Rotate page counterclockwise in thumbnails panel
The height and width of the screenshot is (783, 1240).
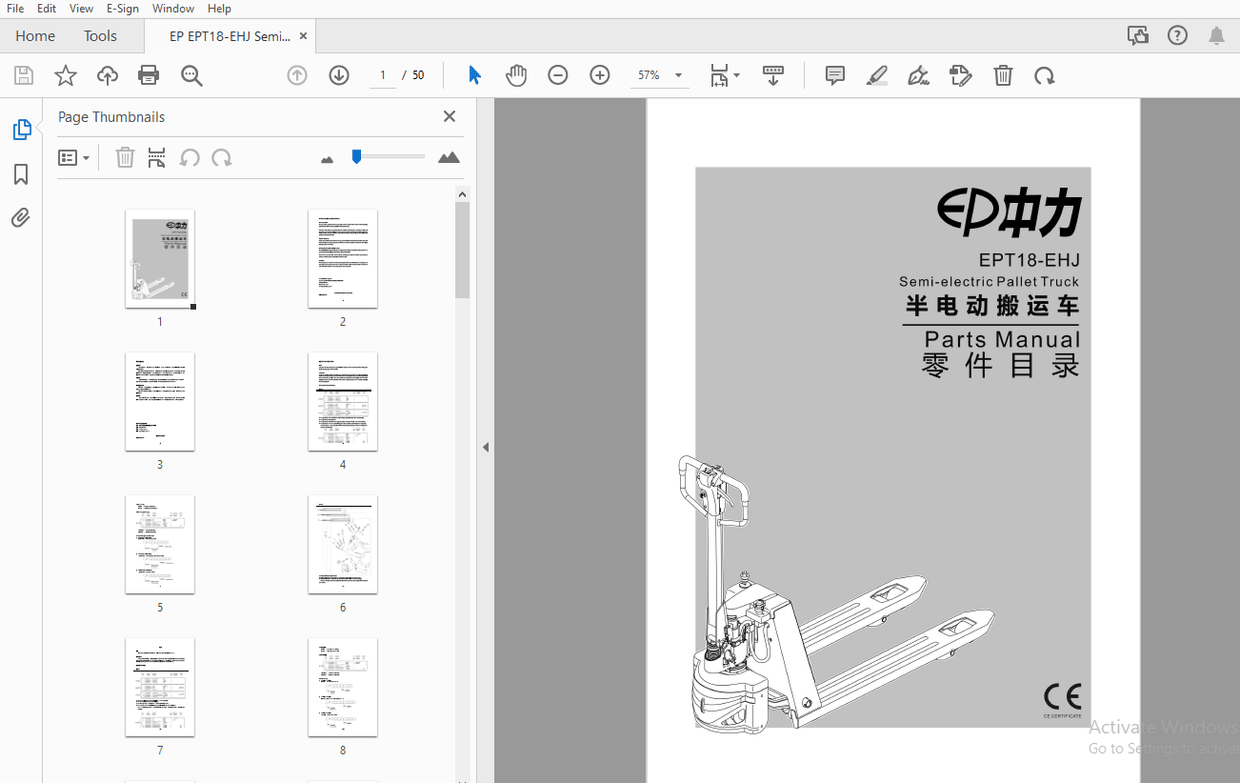[189, 157]
